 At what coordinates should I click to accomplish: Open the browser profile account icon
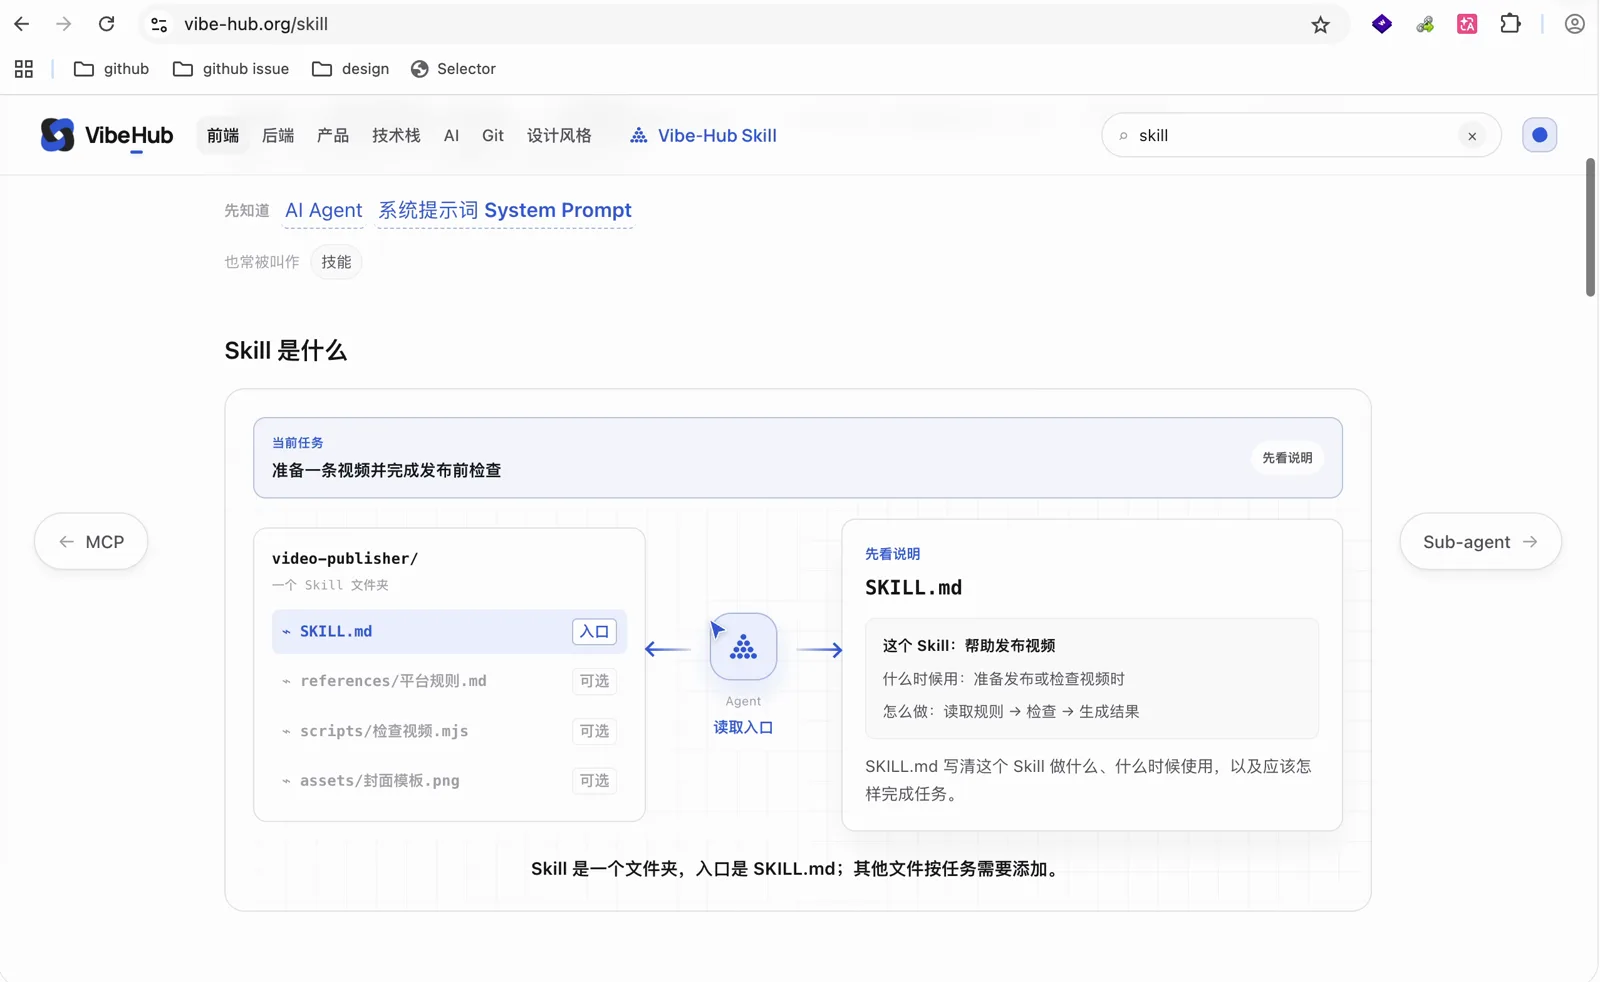(x=1575, y=24)
